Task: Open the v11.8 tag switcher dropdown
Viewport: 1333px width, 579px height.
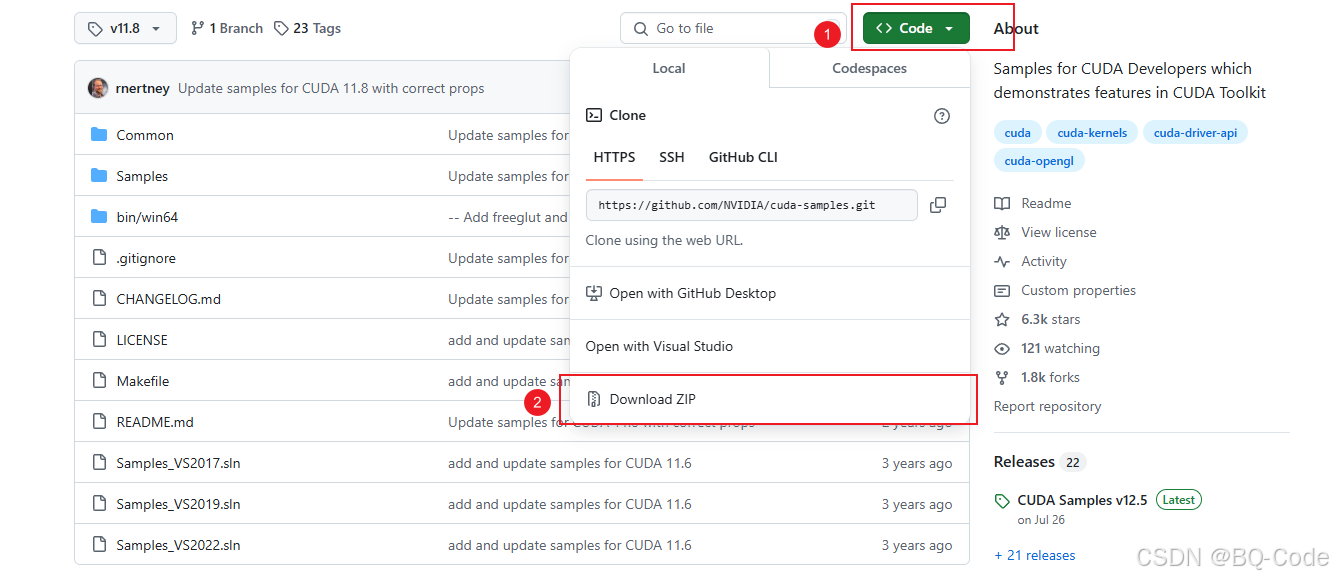Action: 125,28
